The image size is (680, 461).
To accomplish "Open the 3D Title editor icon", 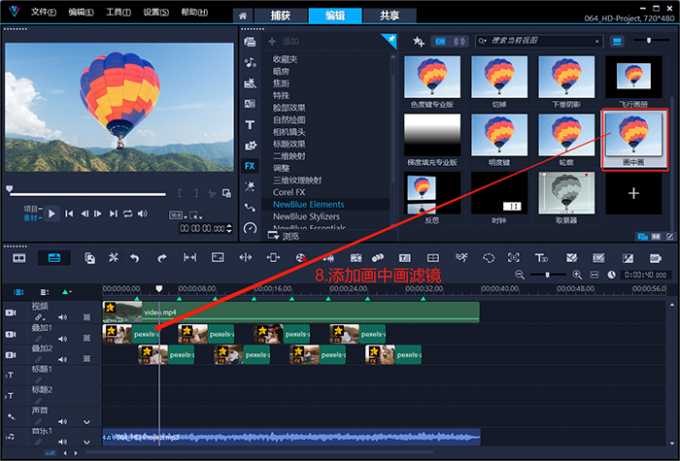I will point(541,258).
